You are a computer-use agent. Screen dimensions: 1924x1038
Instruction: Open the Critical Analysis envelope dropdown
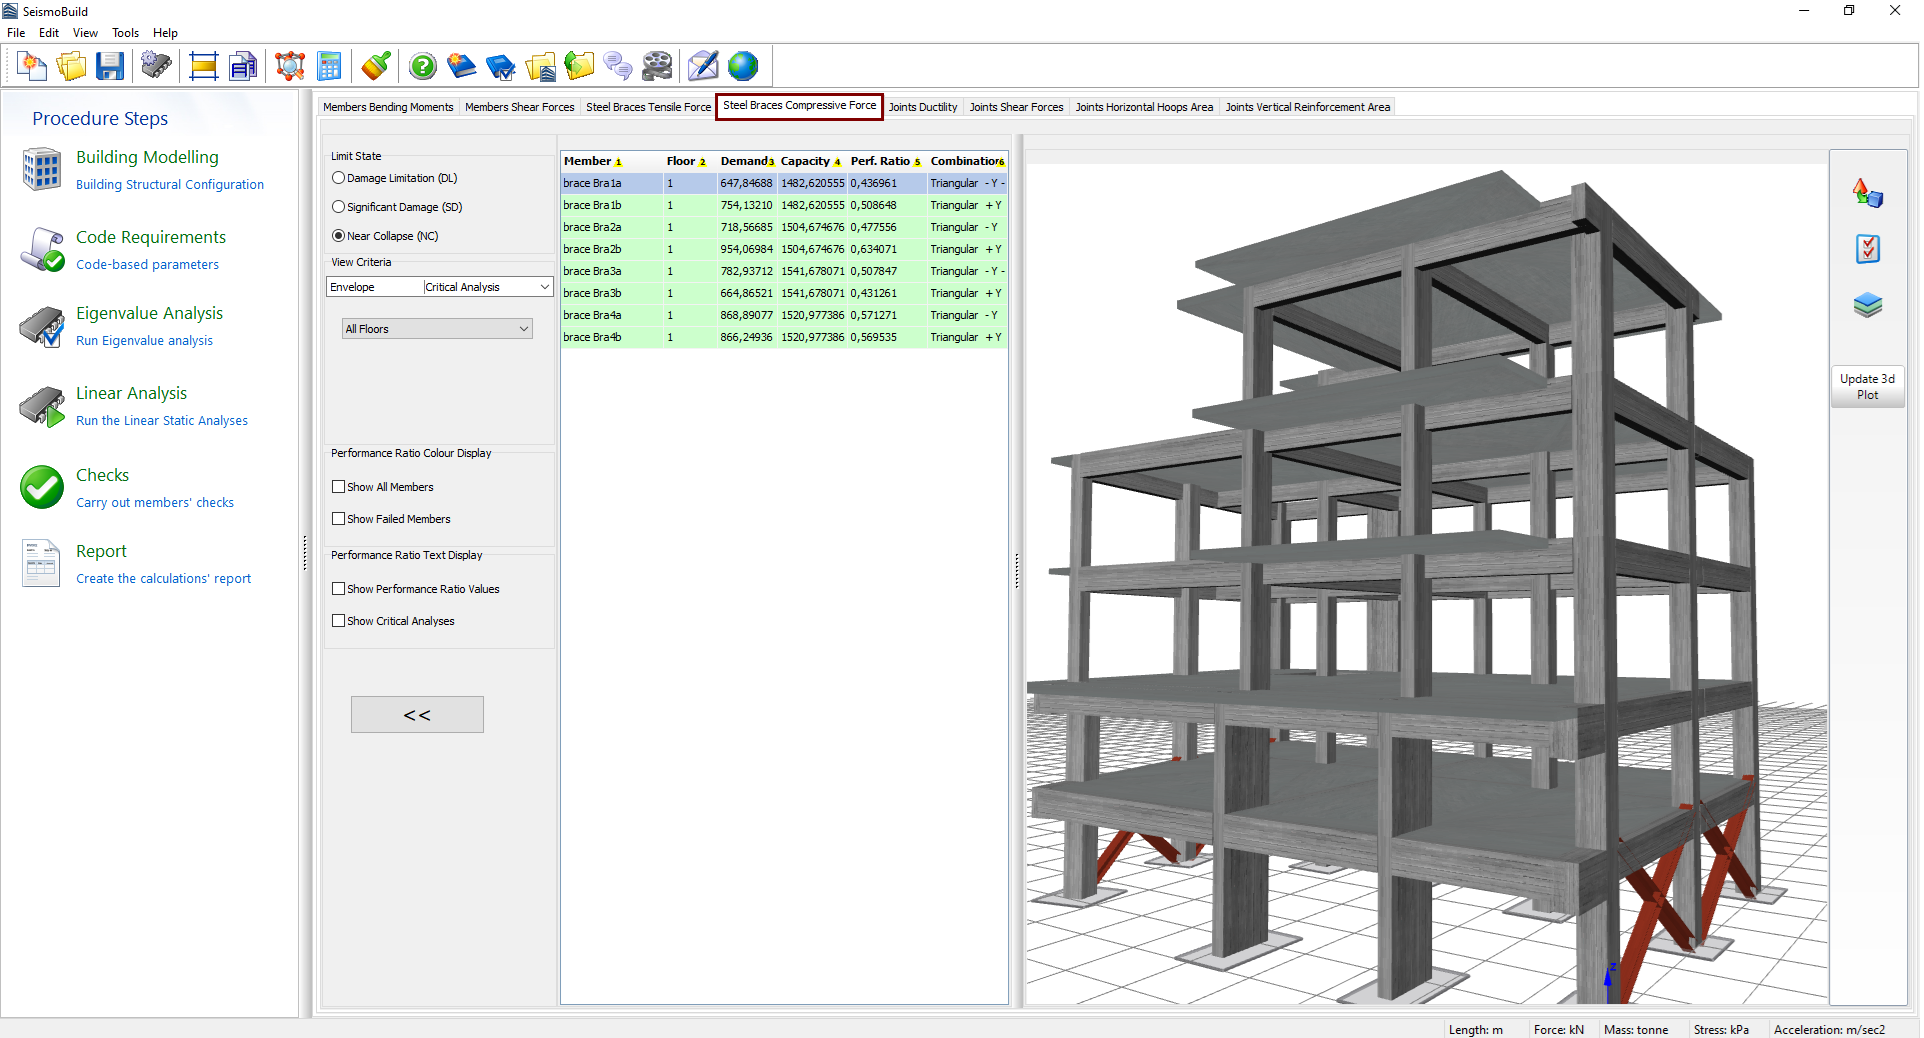click(487, 287)
